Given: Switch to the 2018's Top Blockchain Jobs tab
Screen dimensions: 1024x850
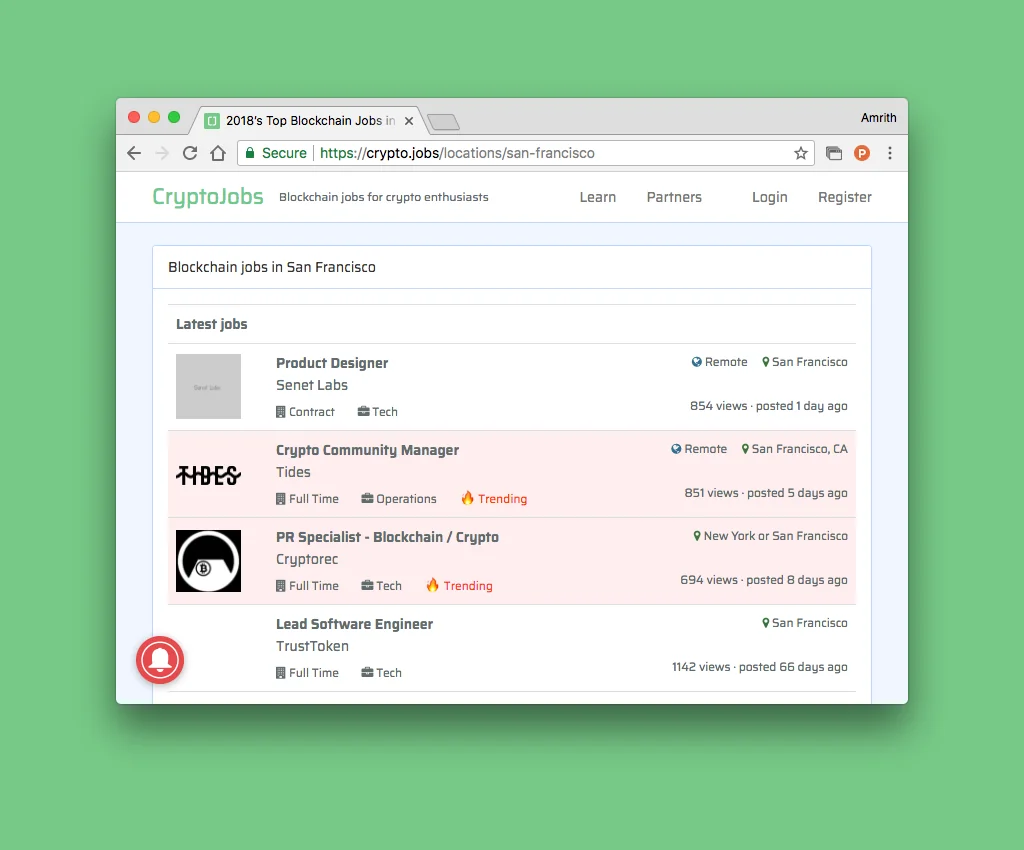Looking at the screenshot, I should [300, 120].
